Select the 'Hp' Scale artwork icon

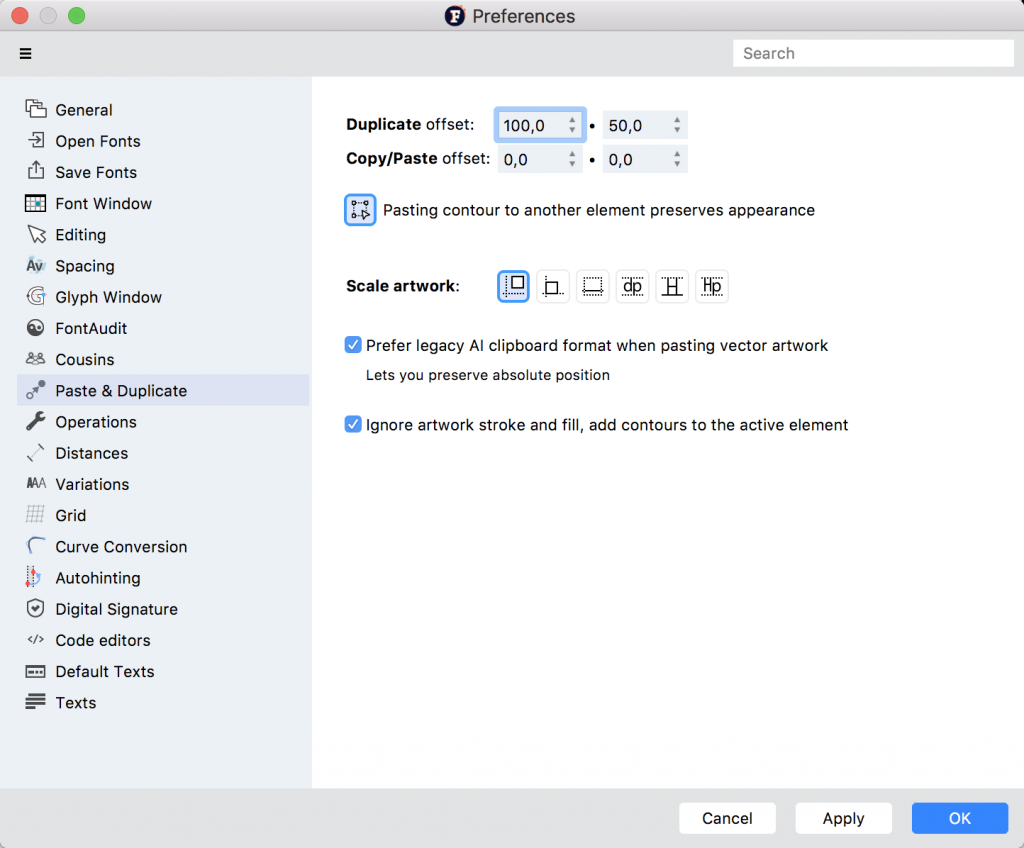[x=712, y=286]
